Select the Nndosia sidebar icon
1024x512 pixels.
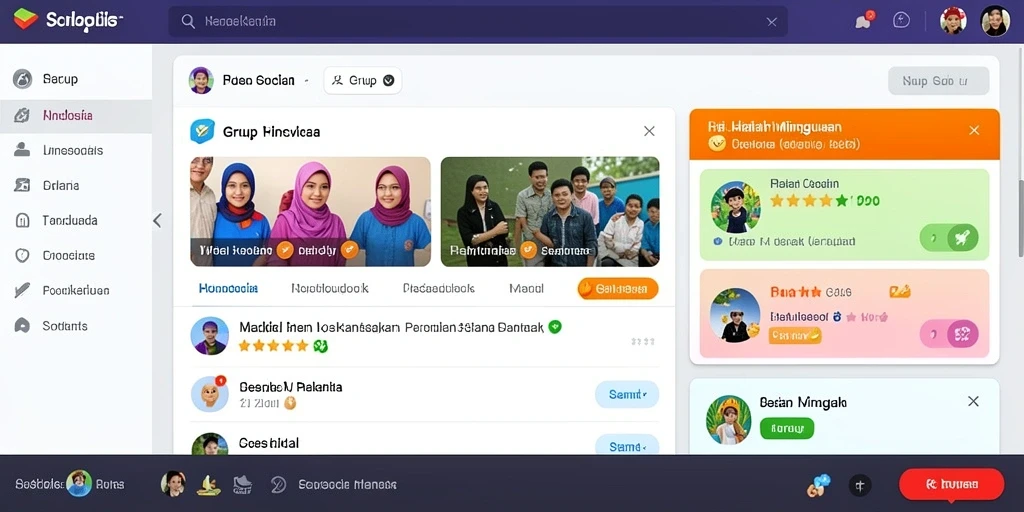[22, 116]
